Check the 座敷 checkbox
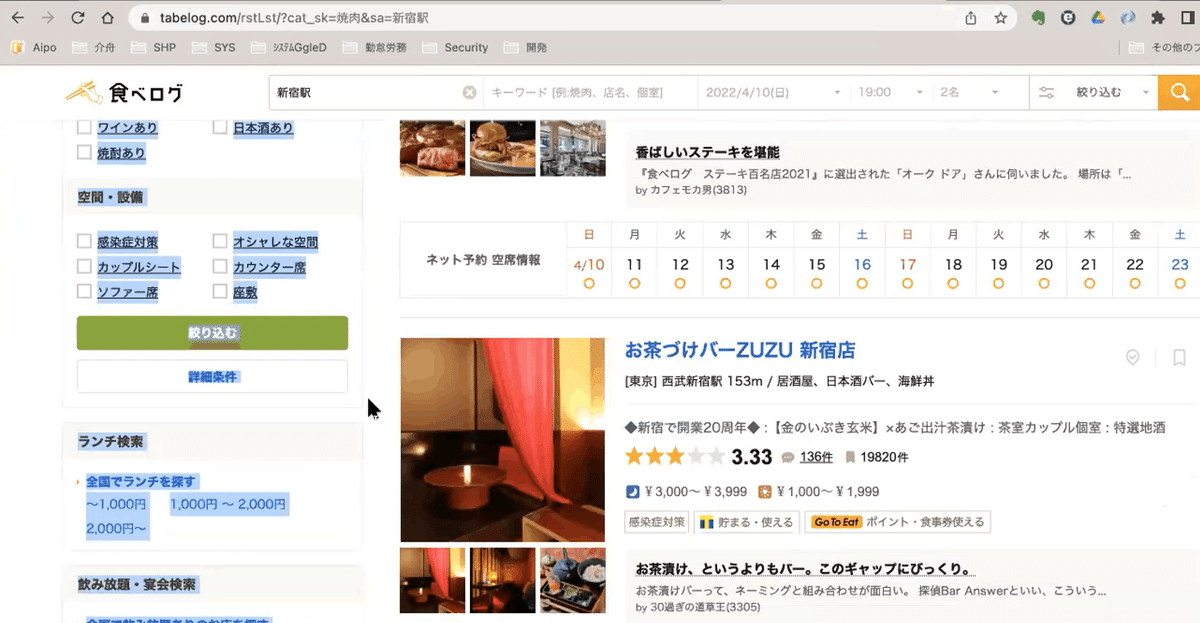The image size is (1200, 623). tap(220, 292)
